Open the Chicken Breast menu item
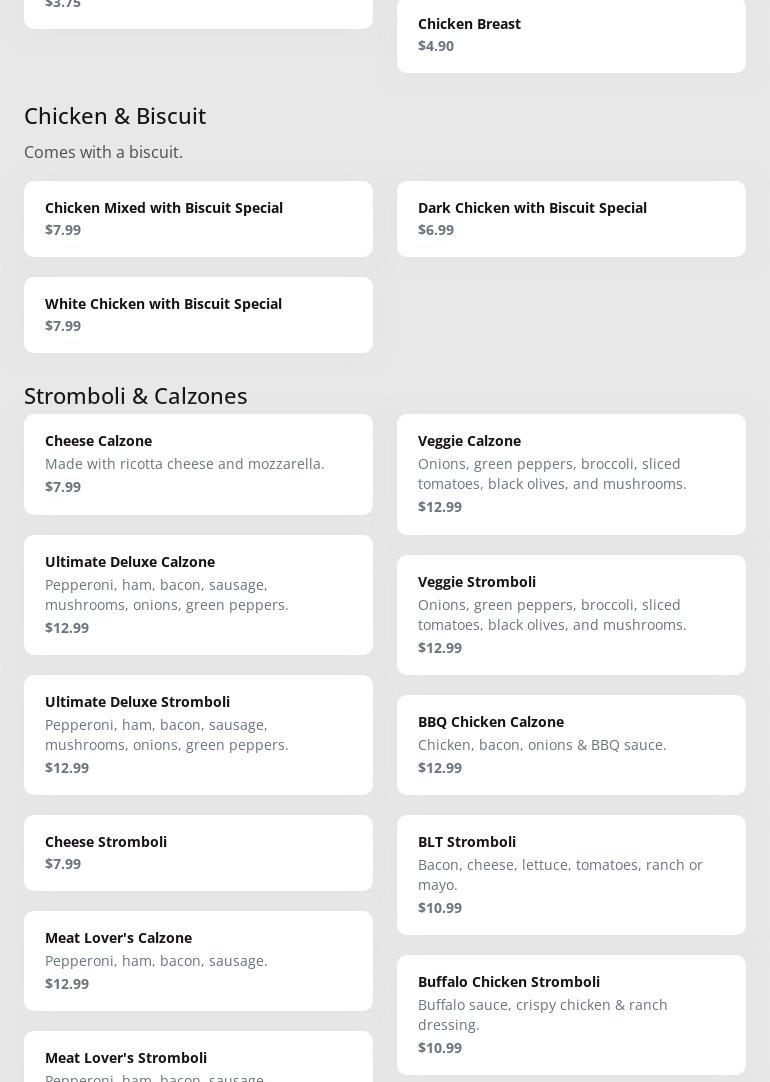The height and width of the screenshot is (1082, 770). (571, 35)
